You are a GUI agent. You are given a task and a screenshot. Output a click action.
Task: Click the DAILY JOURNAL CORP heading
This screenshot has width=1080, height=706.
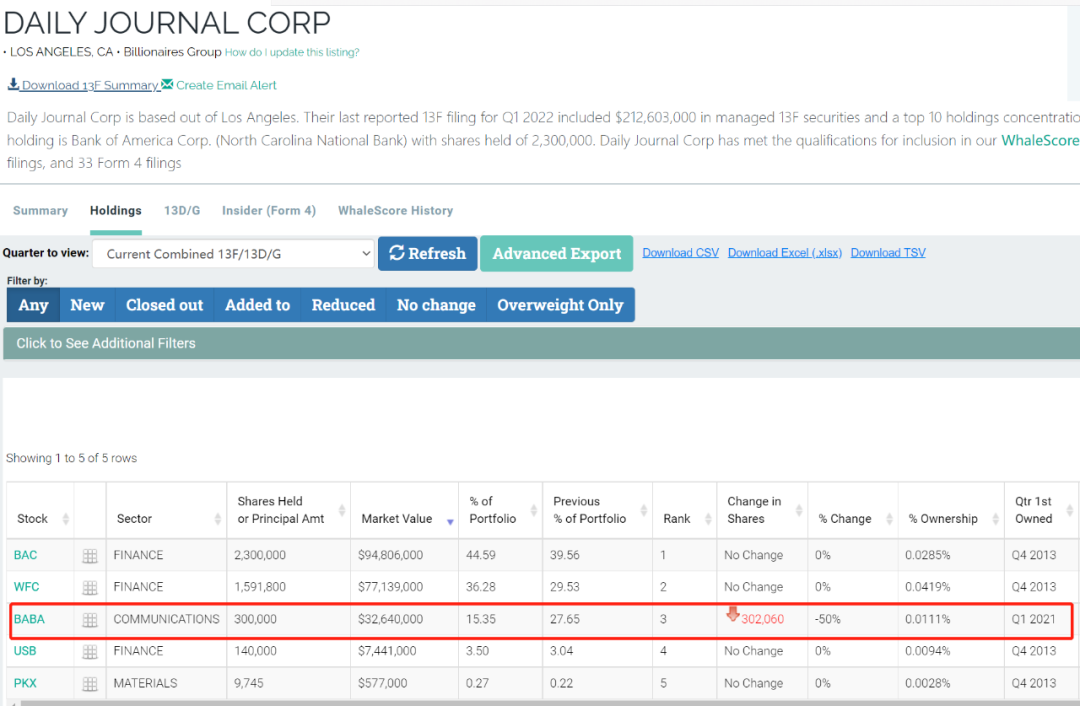(x=167, y=23)
